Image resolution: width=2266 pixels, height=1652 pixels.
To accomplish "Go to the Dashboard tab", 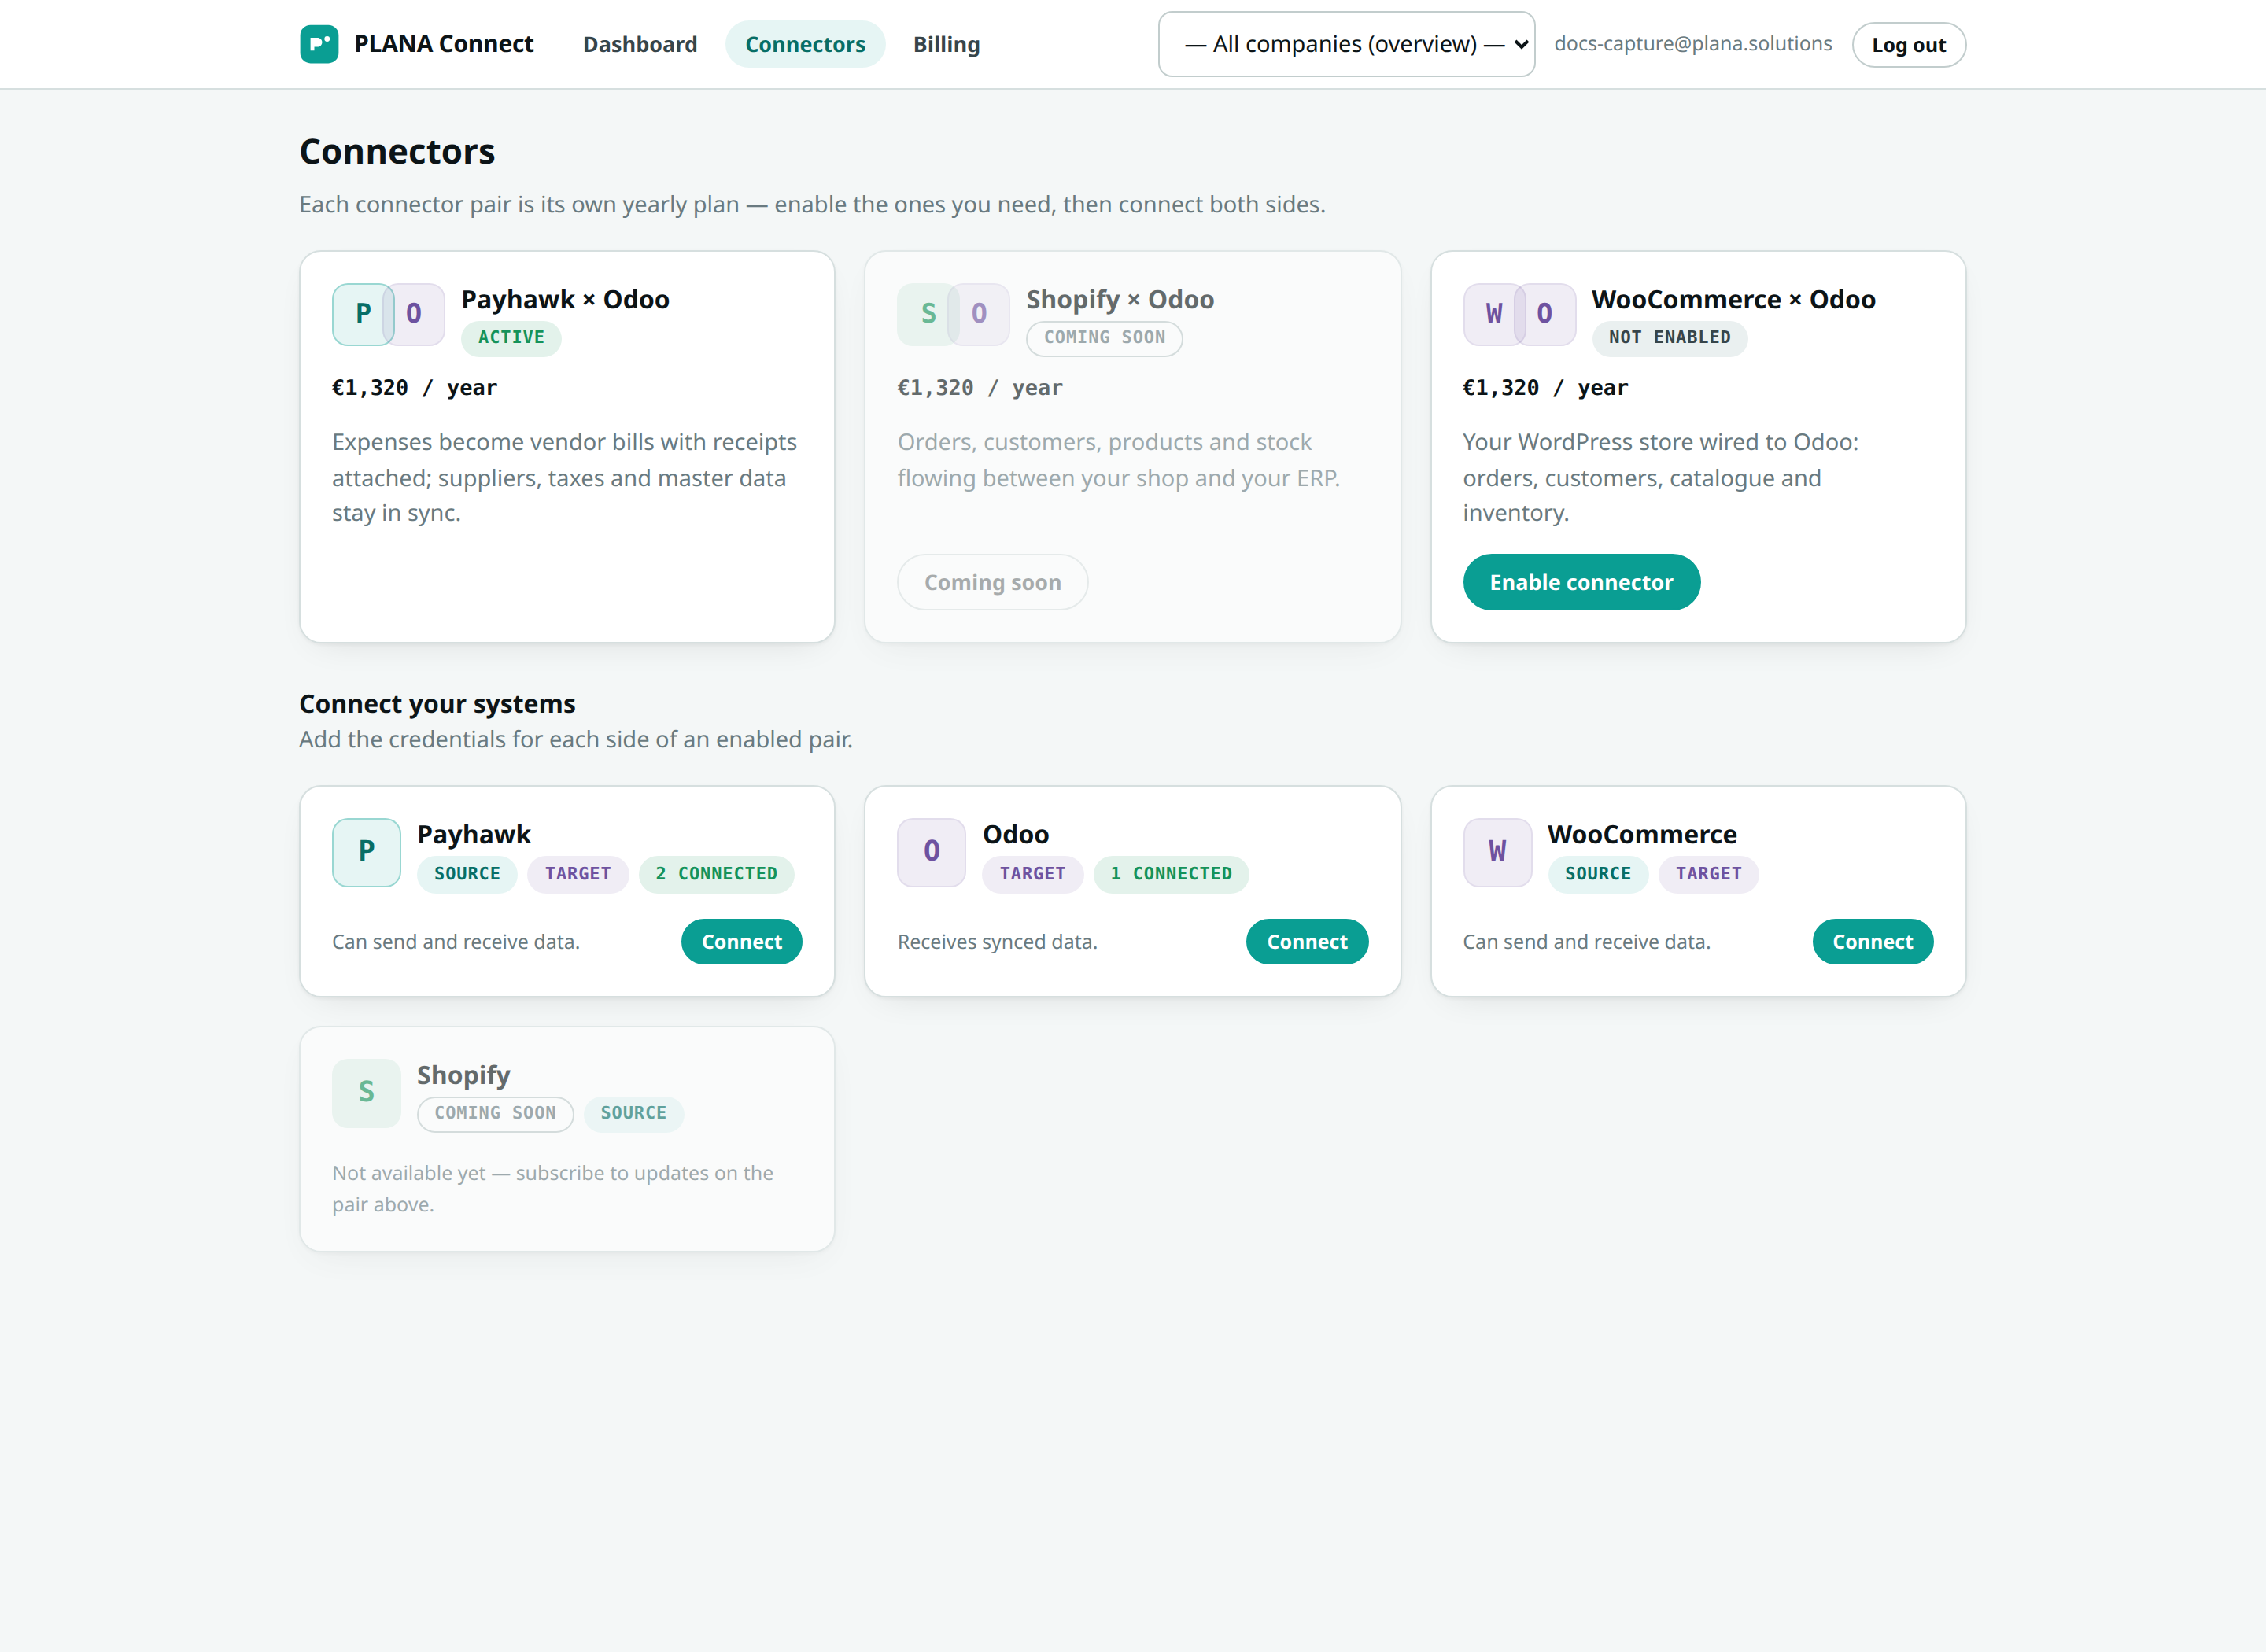I will click(640, 44).
